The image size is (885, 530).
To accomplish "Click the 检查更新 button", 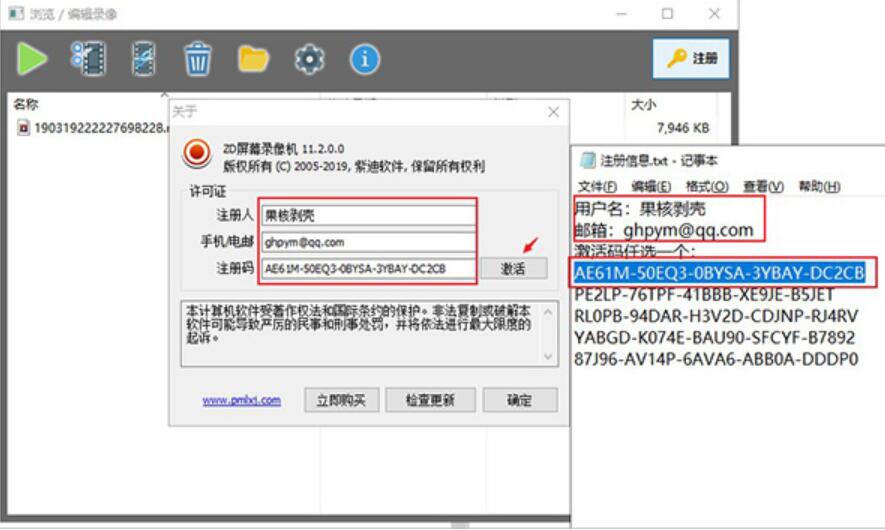I will [x=430, y=400].
